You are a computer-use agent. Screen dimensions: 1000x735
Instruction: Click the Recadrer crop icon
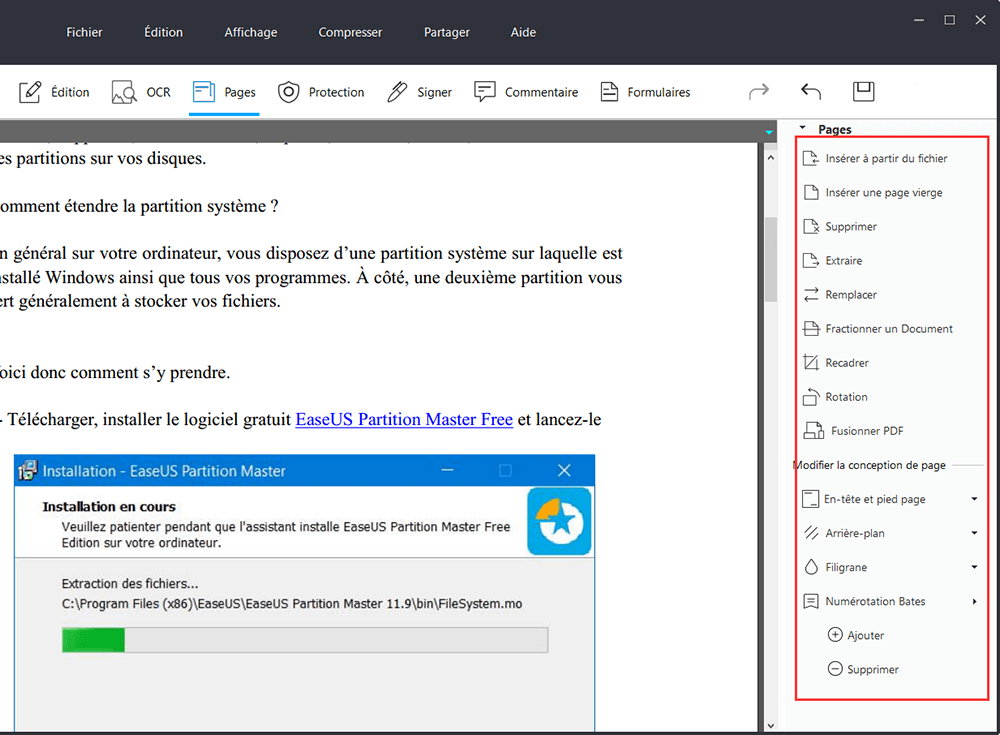[x=811, y=362]
